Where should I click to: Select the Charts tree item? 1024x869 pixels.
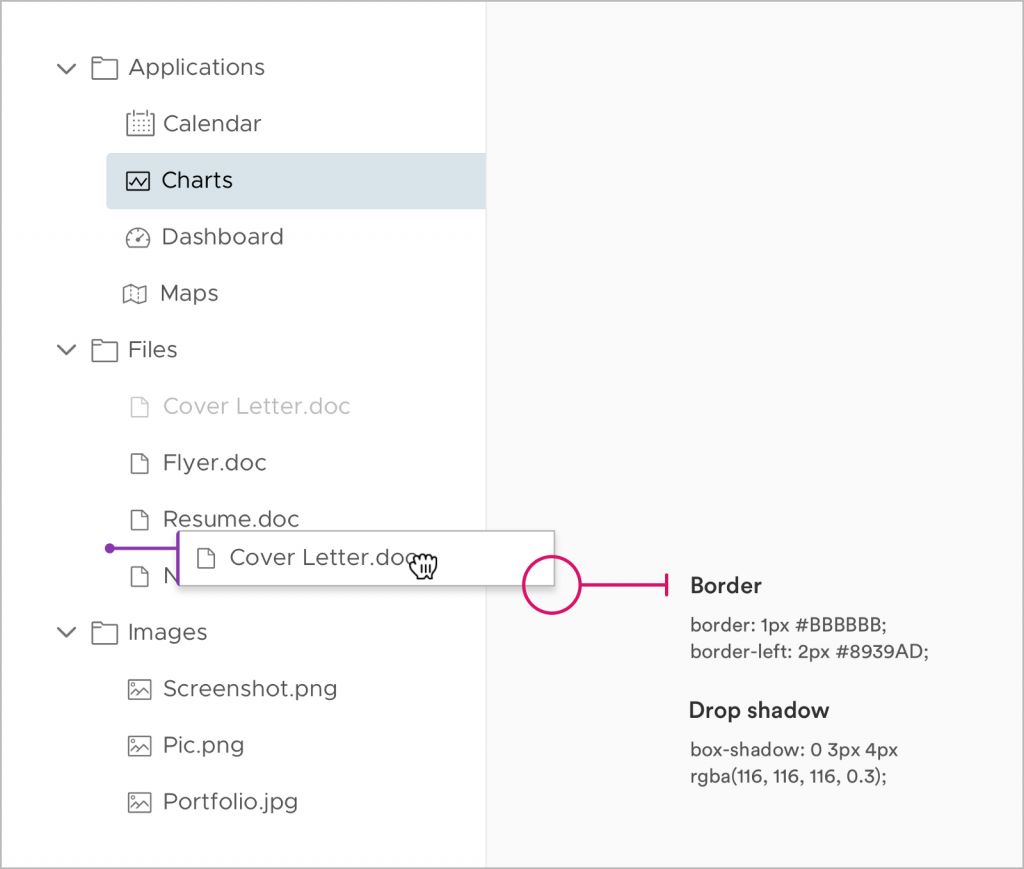pyautogui.click(x=296, y=181)
